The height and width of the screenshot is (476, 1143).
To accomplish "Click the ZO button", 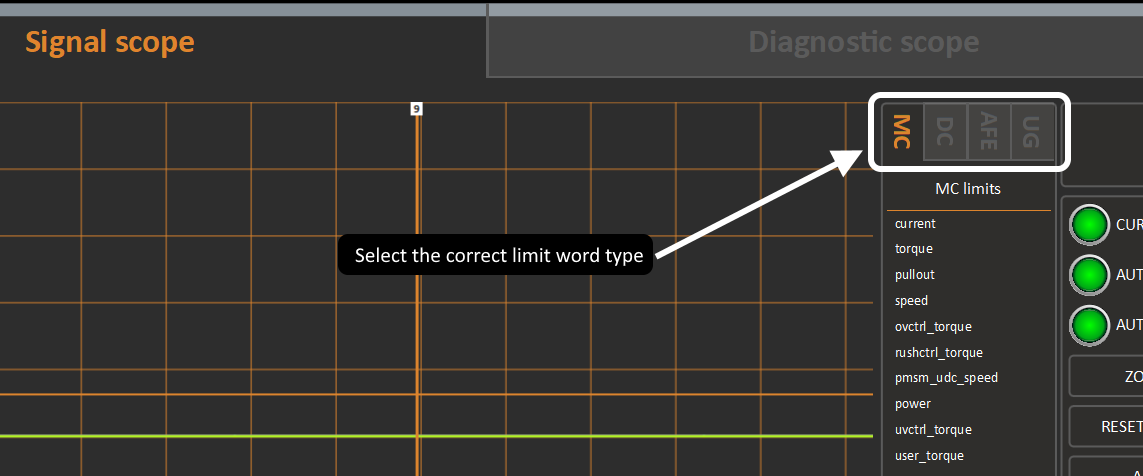I will pyautogui.click(x=1107, y=376).
